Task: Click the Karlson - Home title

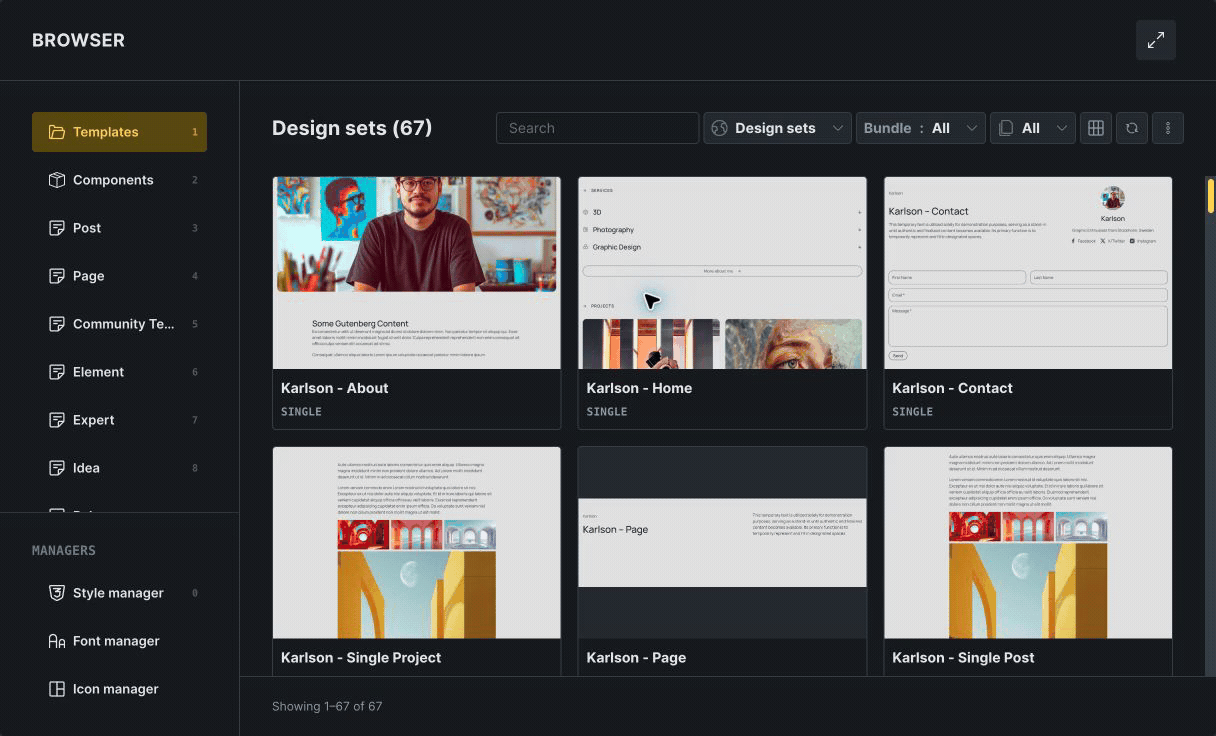Action: tap(639, 388)
